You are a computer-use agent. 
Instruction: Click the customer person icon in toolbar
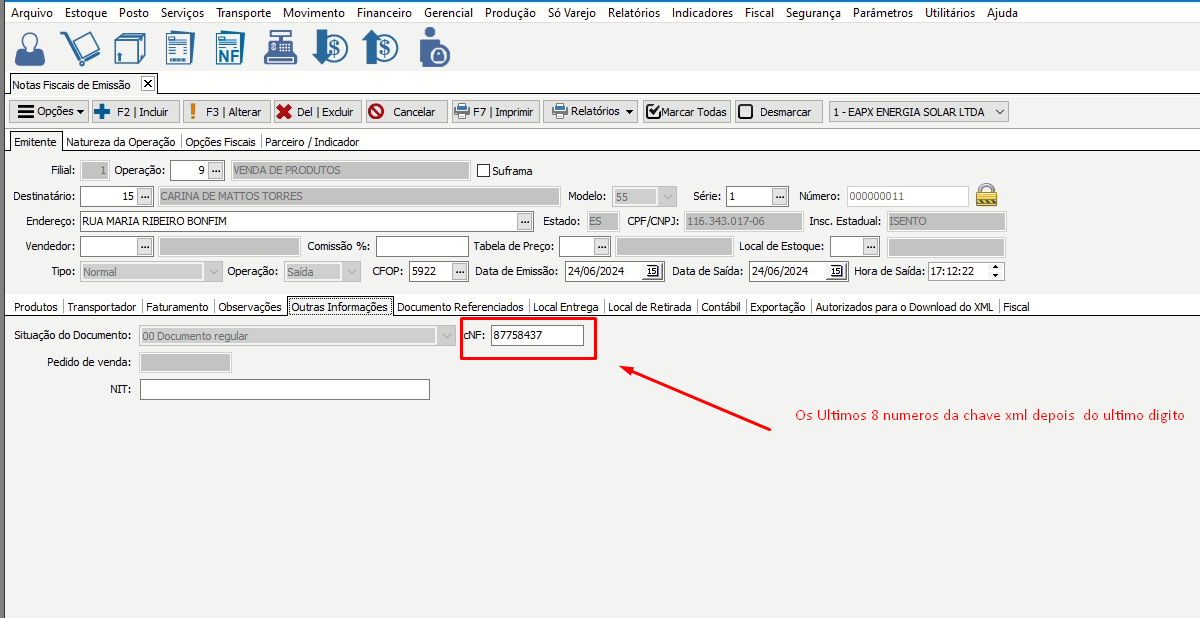point(30,48)
